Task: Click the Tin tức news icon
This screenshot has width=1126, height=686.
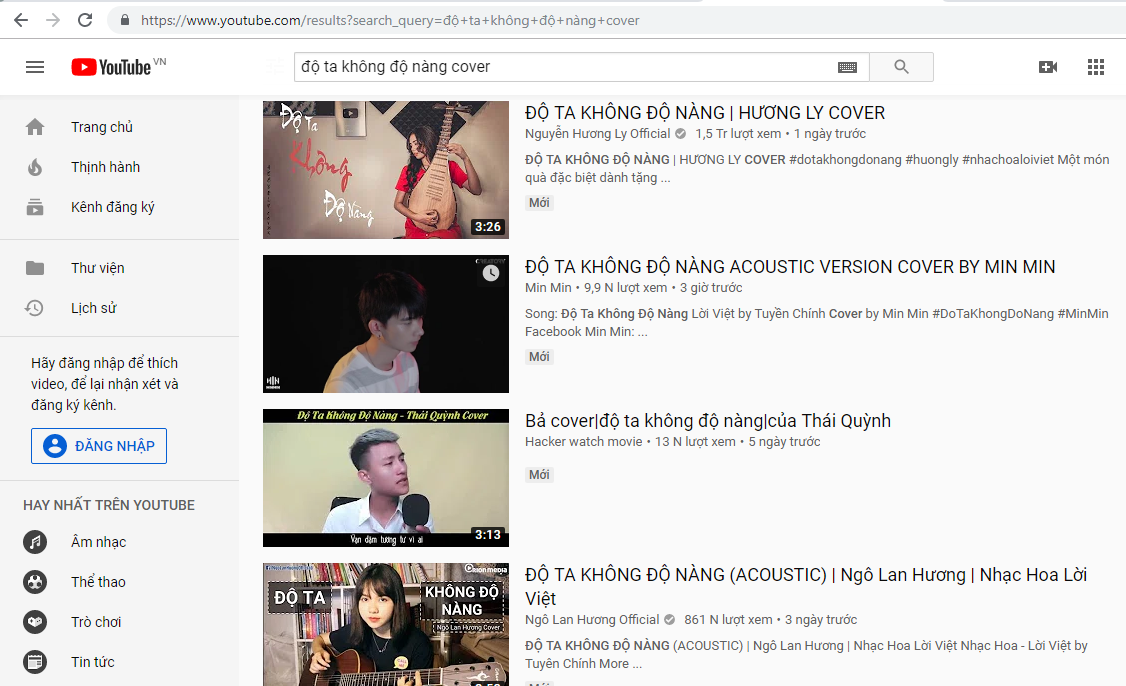Action: click(34, 662)
